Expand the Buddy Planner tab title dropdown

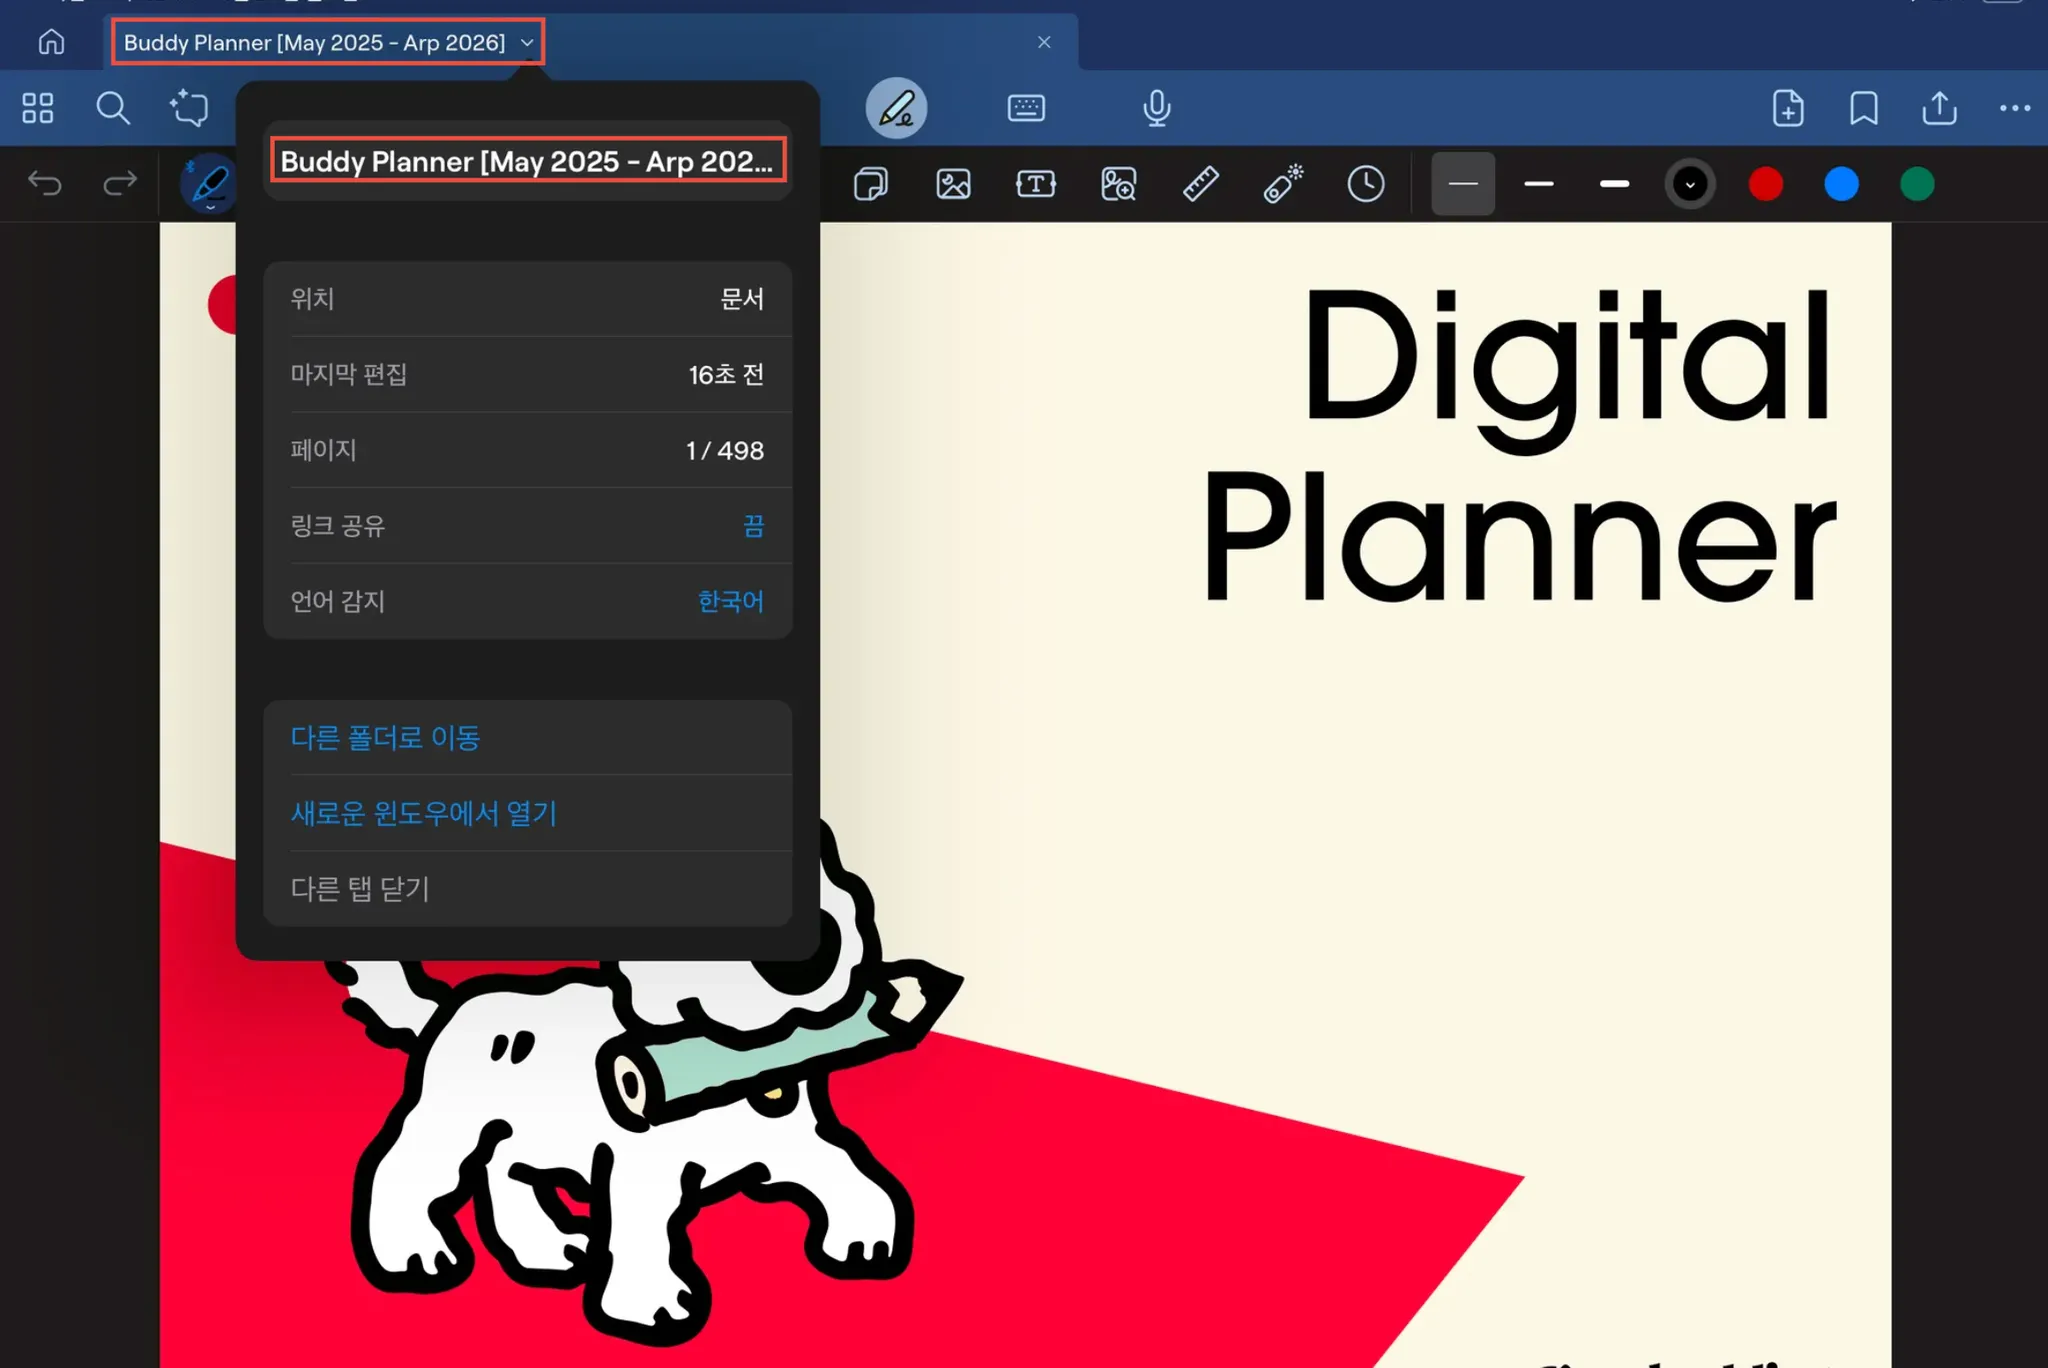point(527,43)
